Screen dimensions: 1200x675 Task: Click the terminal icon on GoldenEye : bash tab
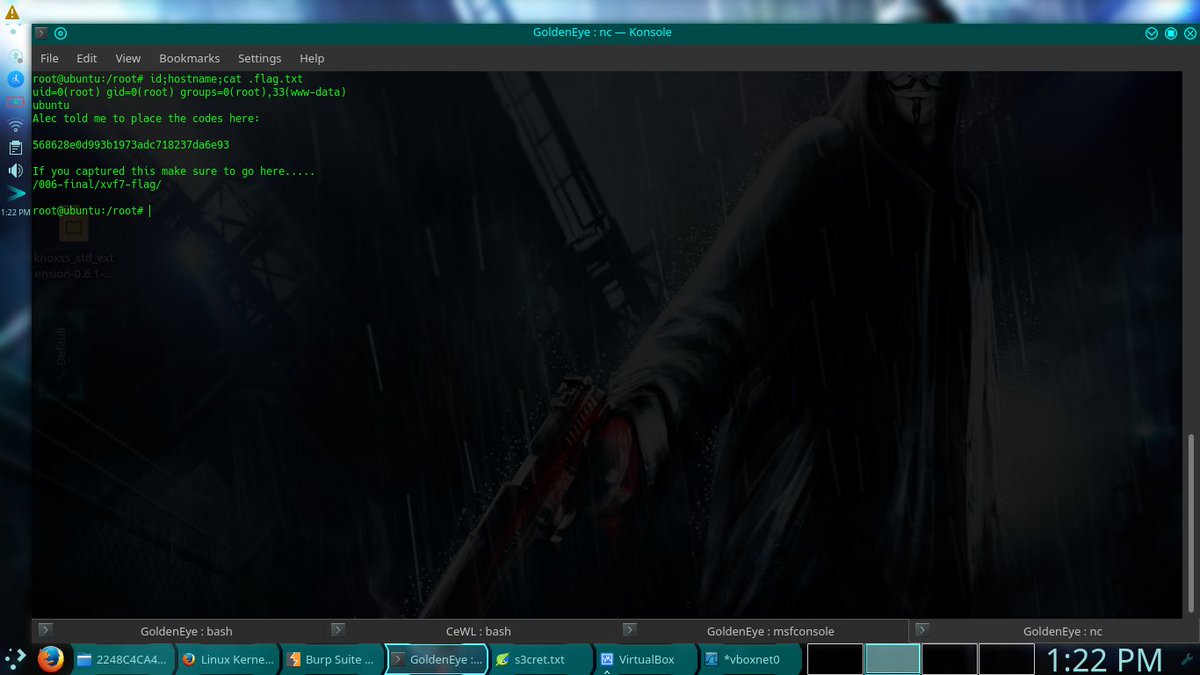click(45, 630)
